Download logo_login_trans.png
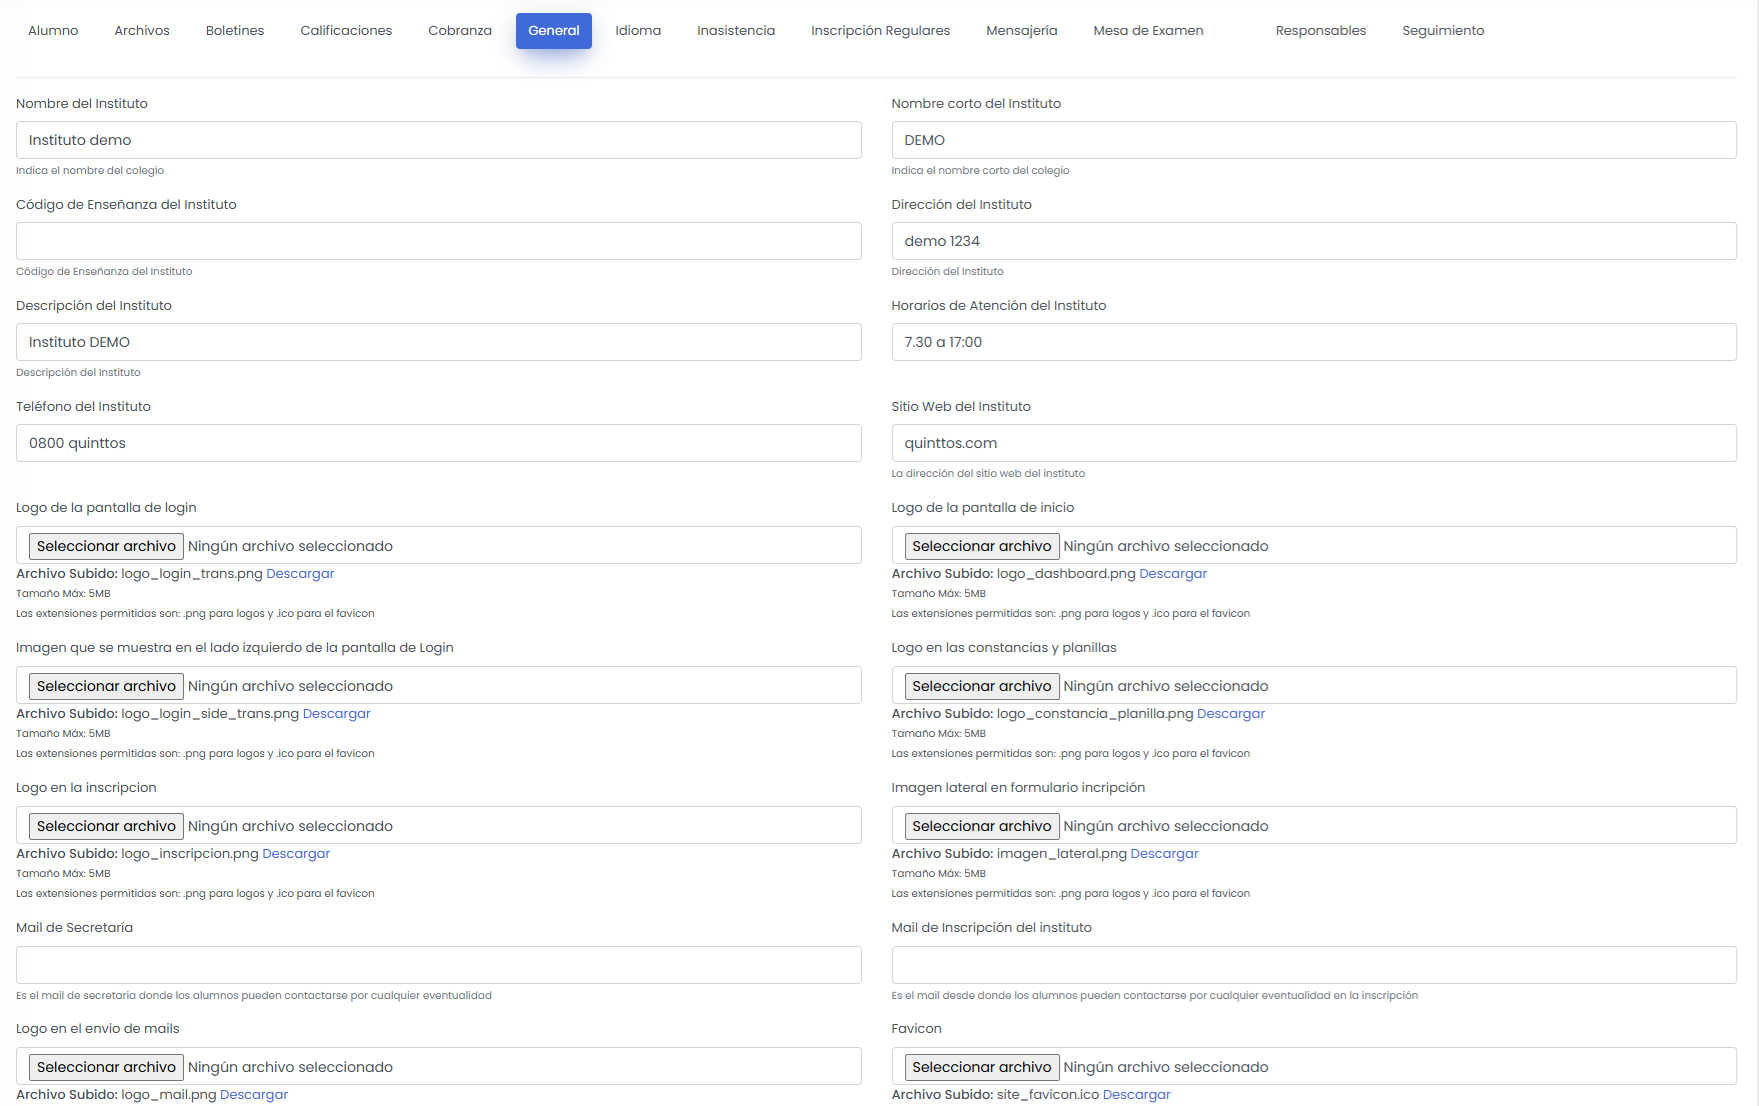The image size is (1759, 1106). tap(300, 574)
